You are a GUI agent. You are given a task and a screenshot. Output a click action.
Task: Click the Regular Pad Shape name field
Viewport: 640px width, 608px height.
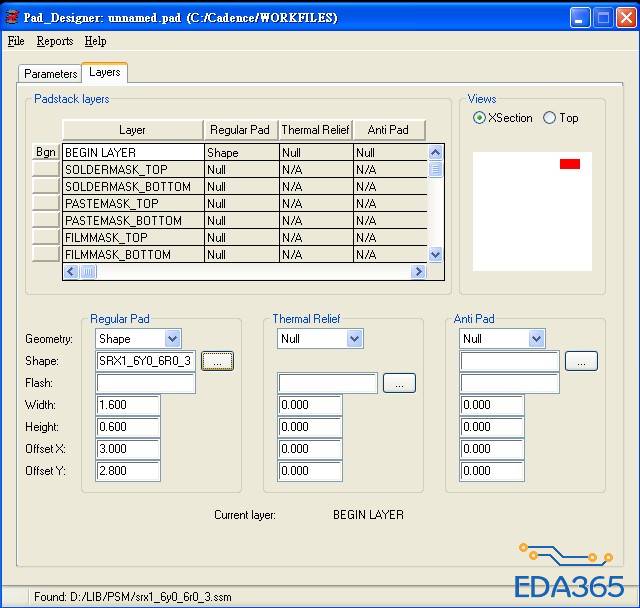pos(146,361)
